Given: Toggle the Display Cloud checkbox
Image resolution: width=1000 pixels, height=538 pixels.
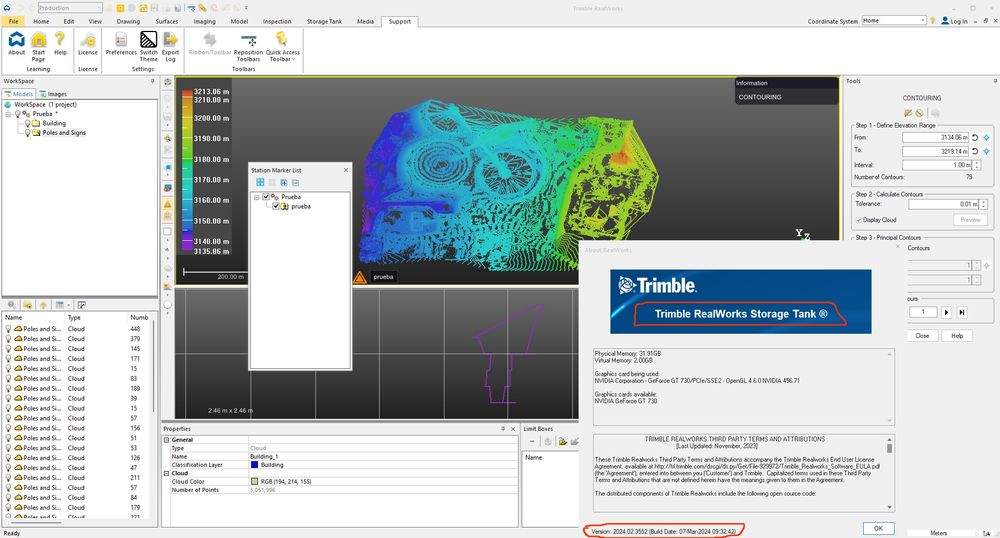Looking at the screenshot, I should coord(858,220).
